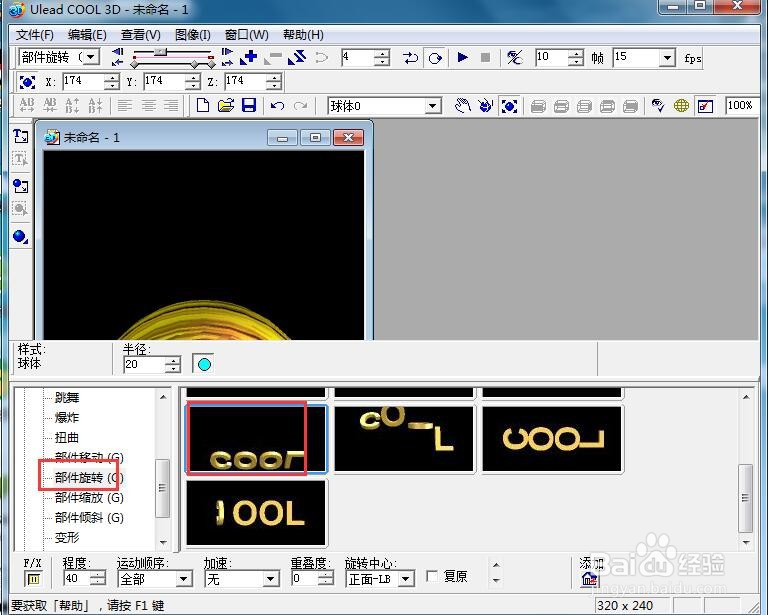The image size is (768, 615).
Task: Select the resize object tool in standard toolbar
Action: coord(509,105)
